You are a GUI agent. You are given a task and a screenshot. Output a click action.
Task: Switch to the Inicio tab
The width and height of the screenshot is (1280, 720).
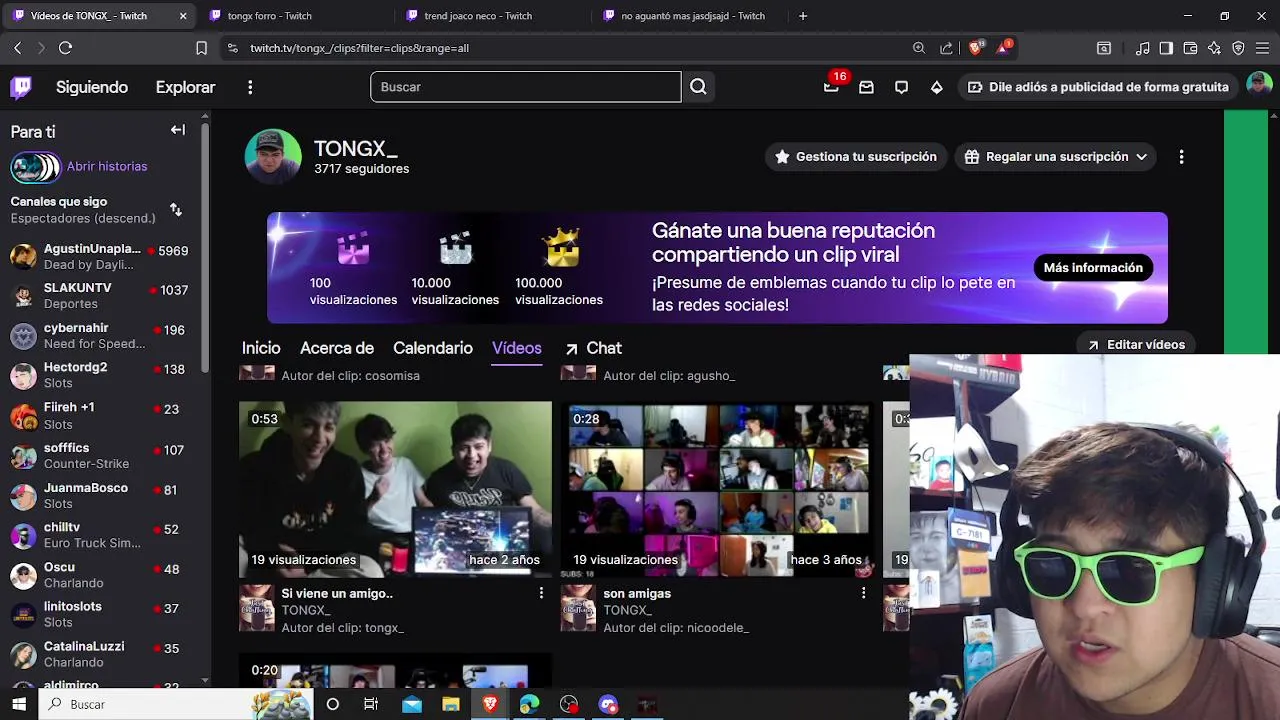pyautogui.click(x=261, y=348)
